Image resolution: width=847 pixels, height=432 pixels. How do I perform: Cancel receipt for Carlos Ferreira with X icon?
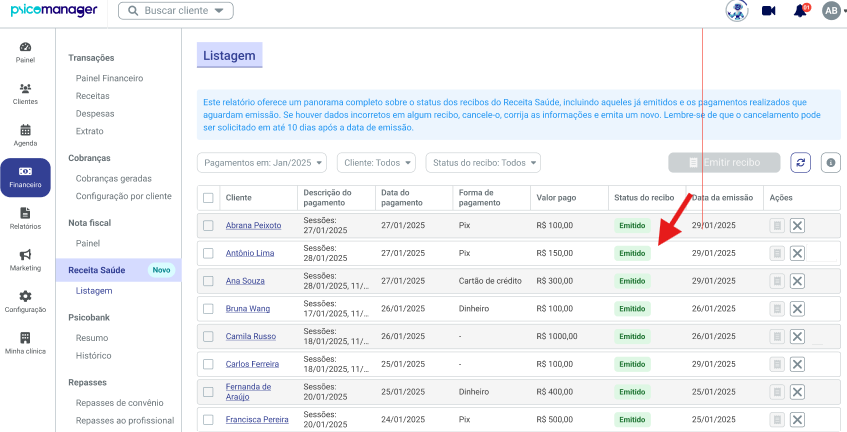(x=797, y=364)
